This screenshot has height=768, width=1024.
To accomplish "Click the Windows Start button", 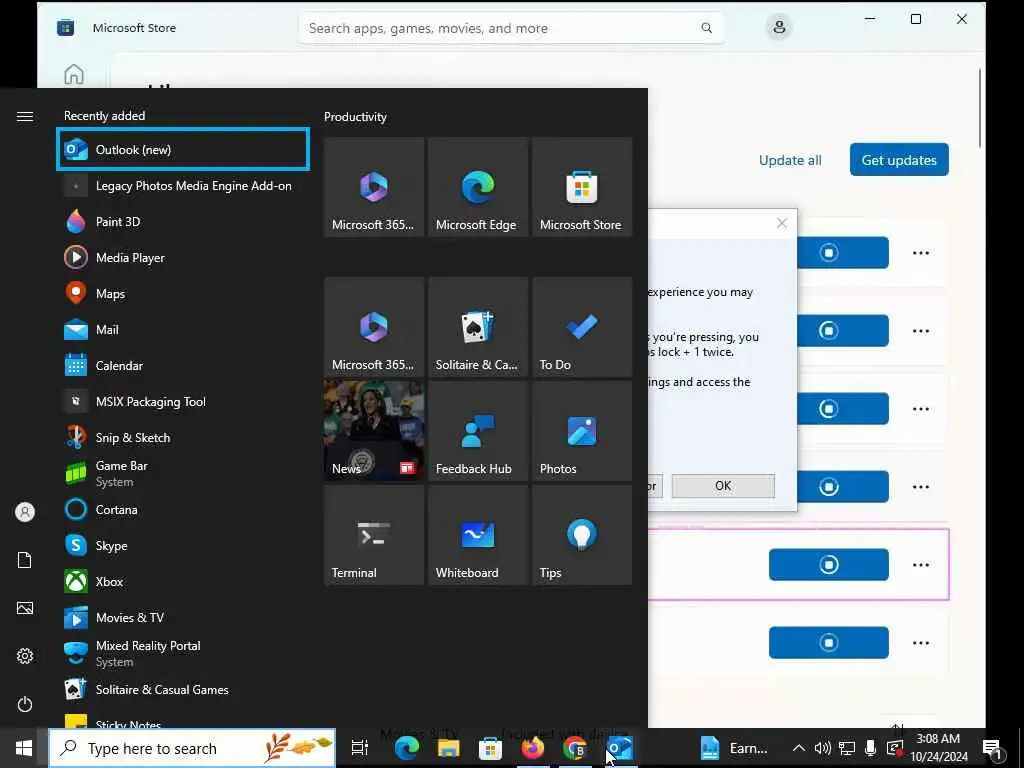I will (24, 748).
